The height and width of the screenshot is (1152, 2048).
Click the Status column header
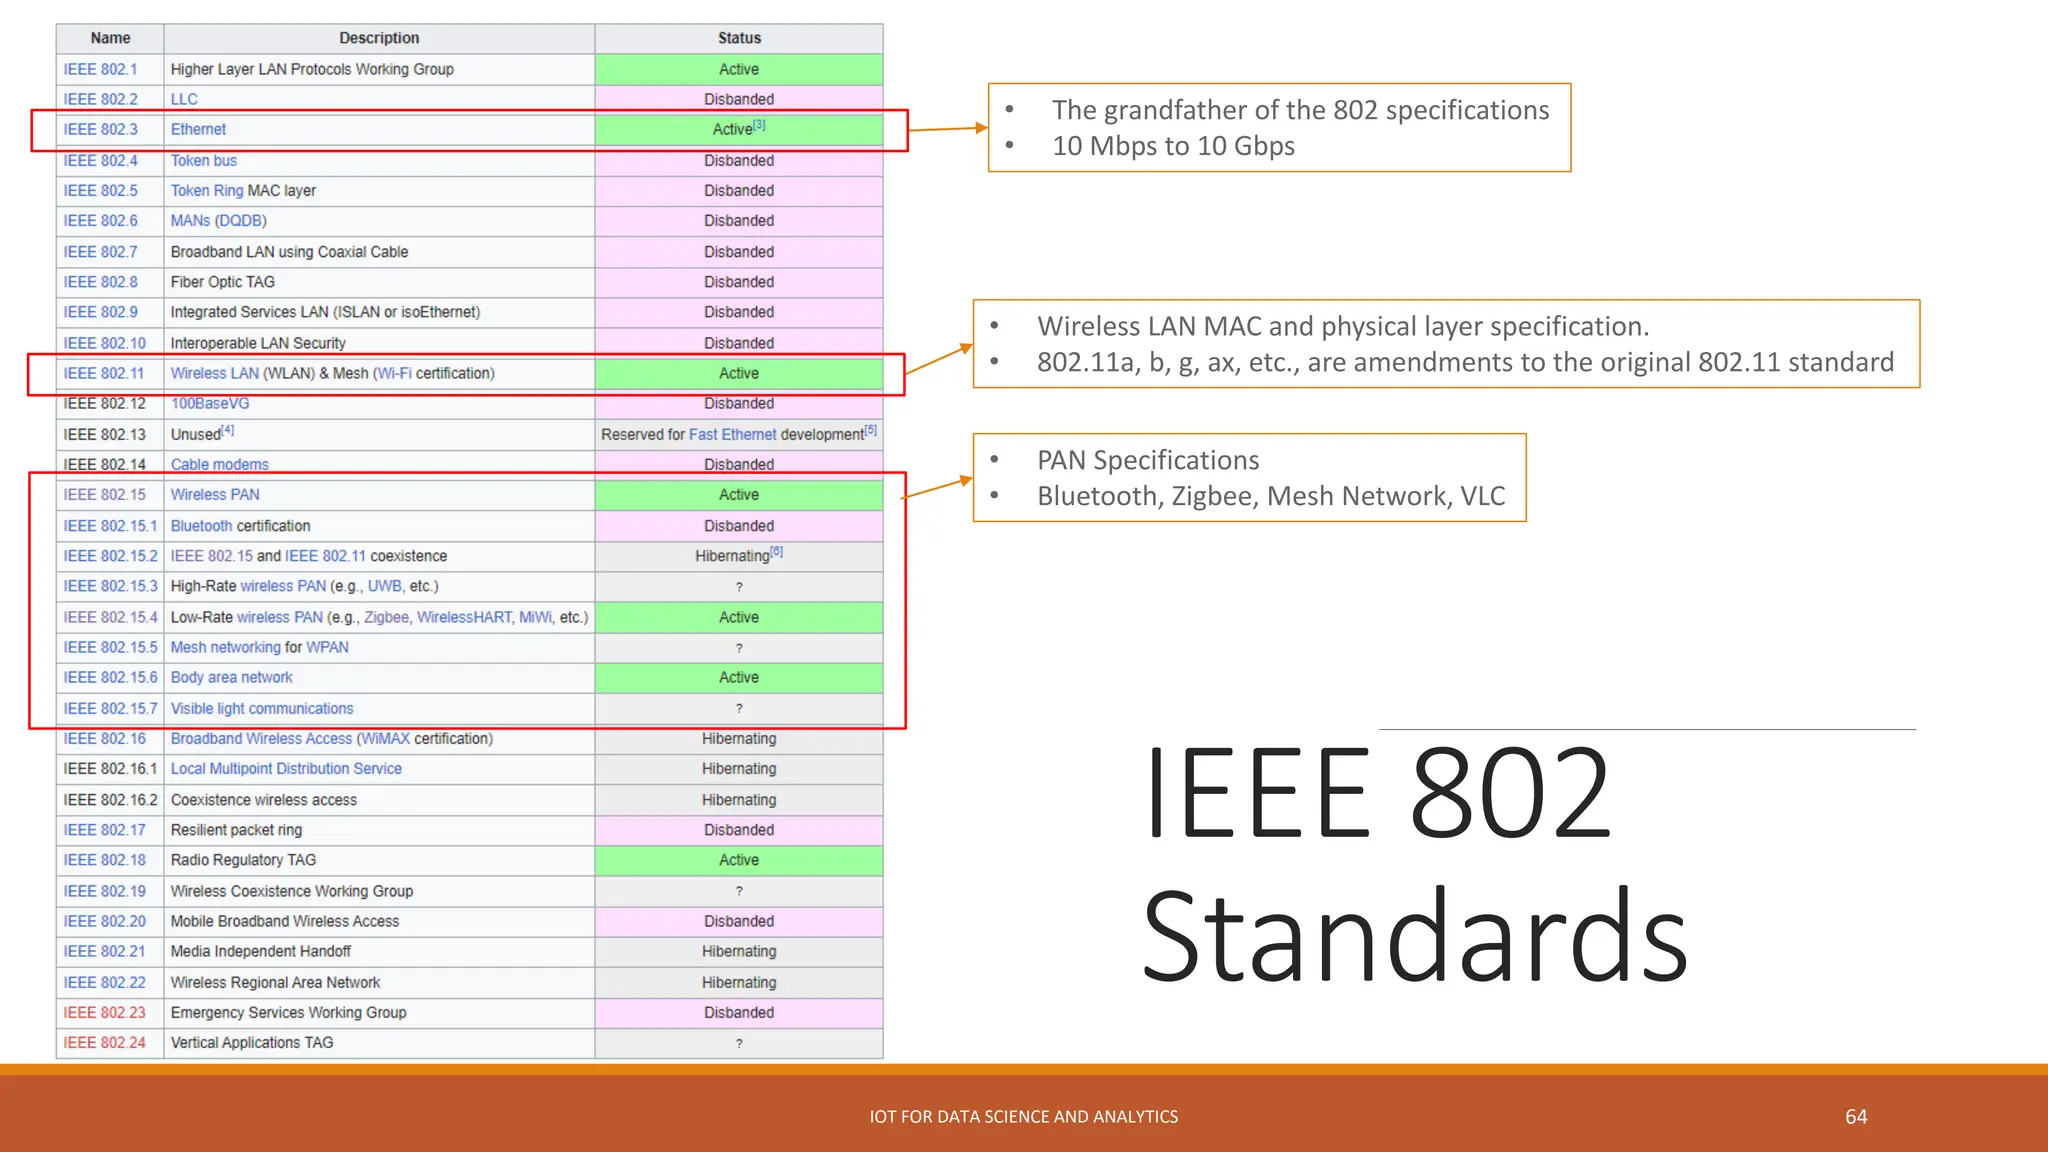[x=739, y=38]
